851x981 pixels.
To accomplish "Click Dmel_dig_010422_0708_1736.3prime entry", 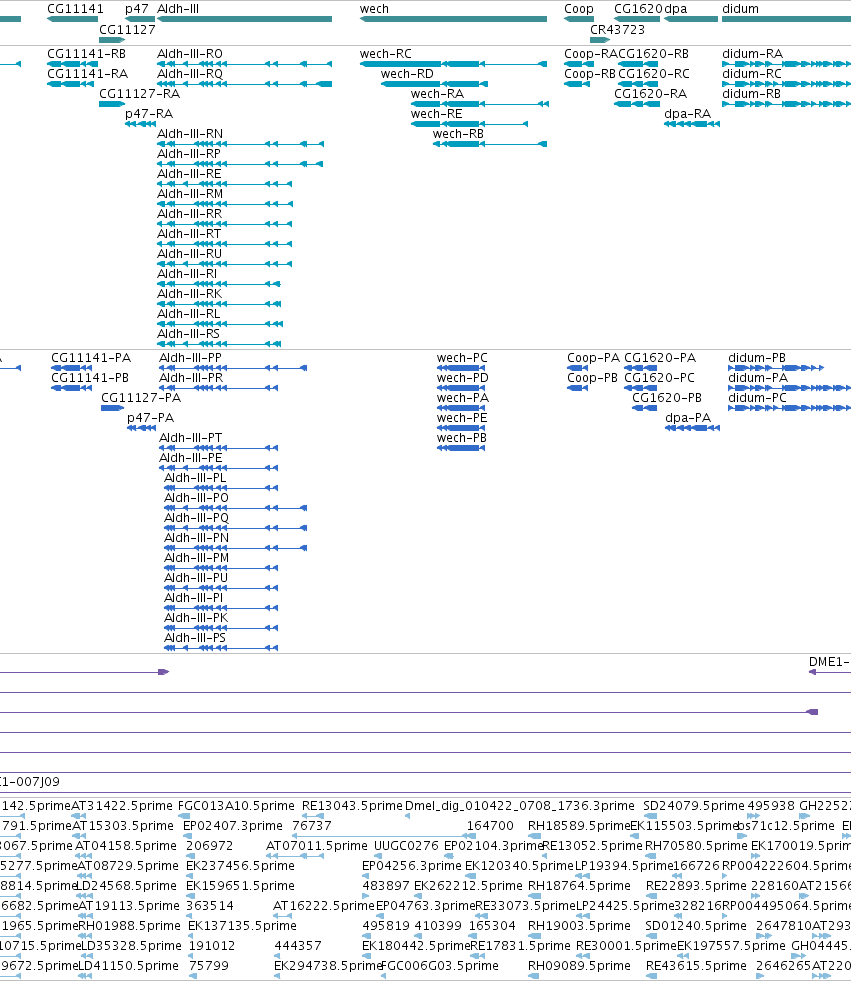I will point(520,806).
